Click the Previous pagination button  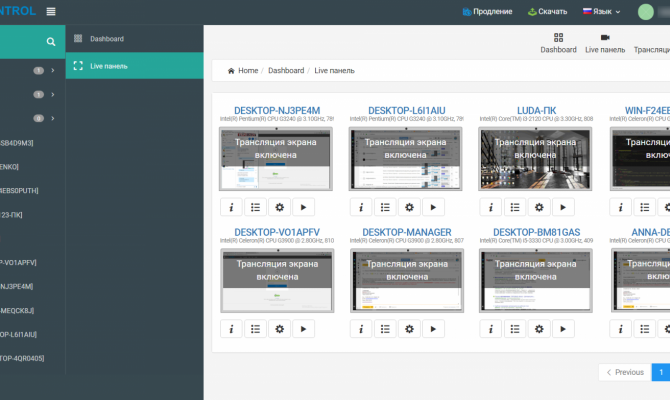coord(625,372)
